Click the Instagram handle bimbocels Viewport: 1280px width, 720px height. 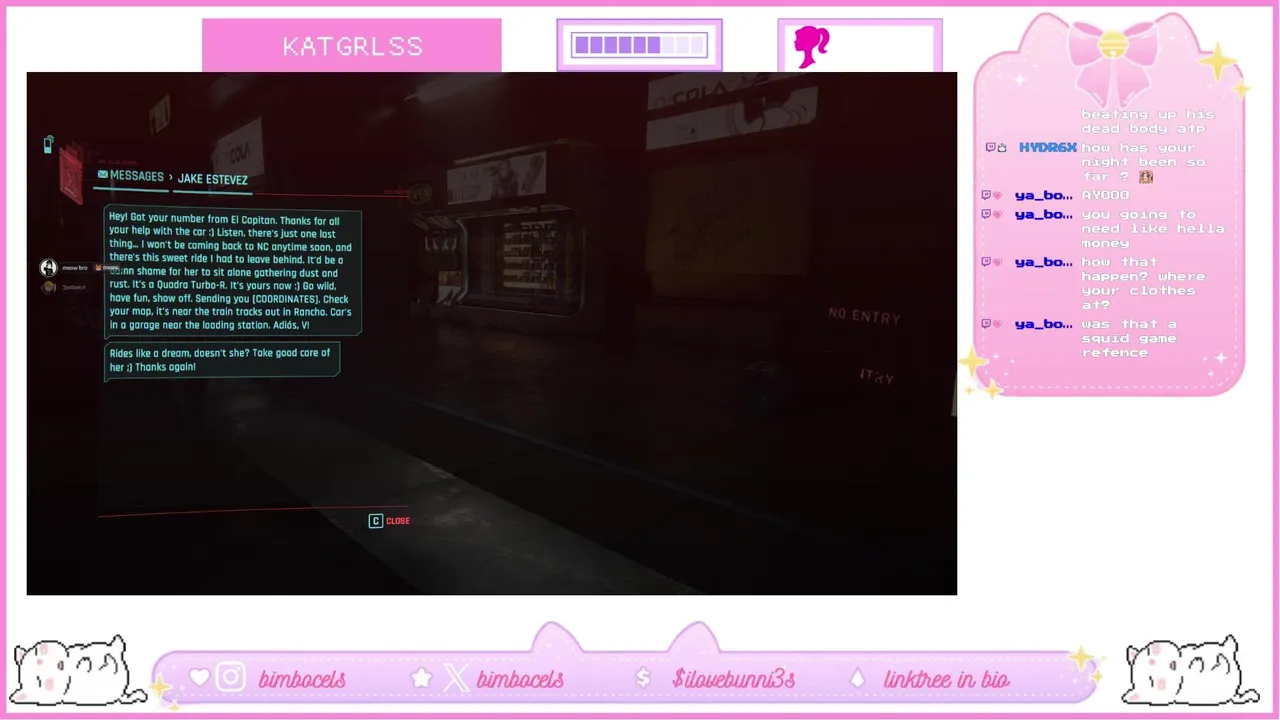(302, 679)
